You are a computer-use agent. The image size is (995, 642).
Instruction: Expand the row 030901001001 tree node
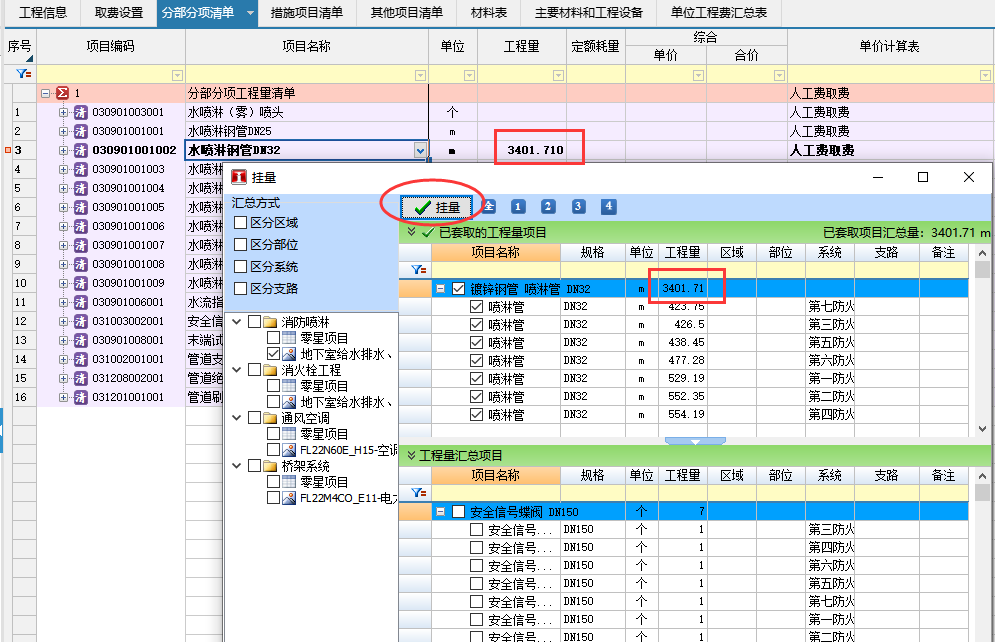click(x=63, y=131)
